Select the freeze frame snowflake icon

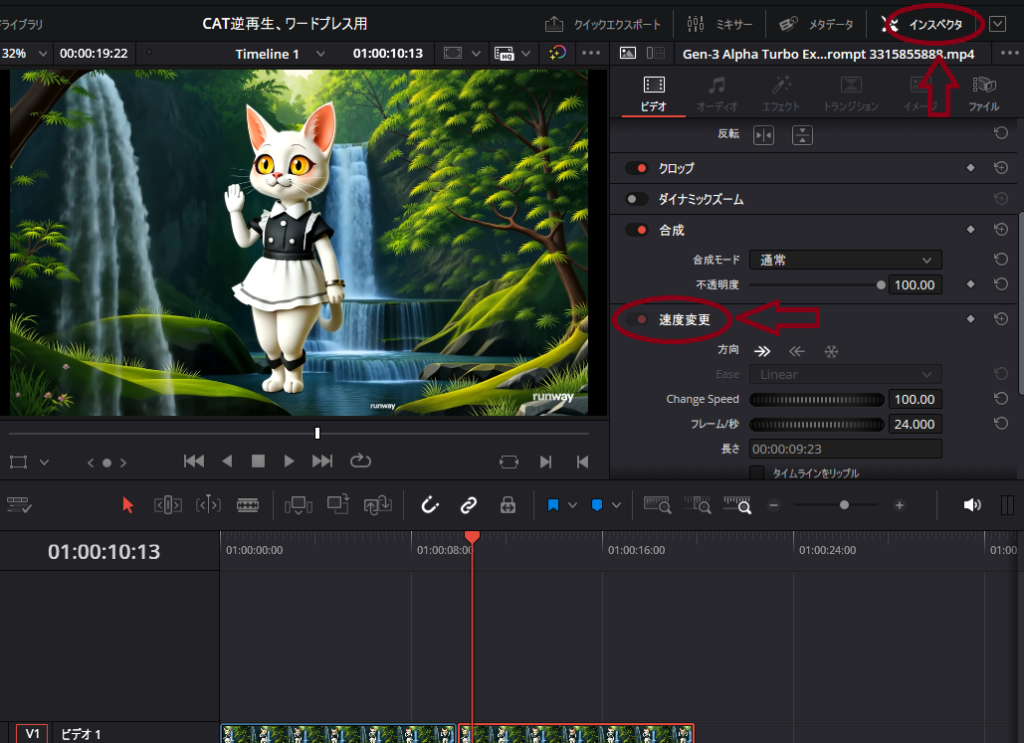830,351
